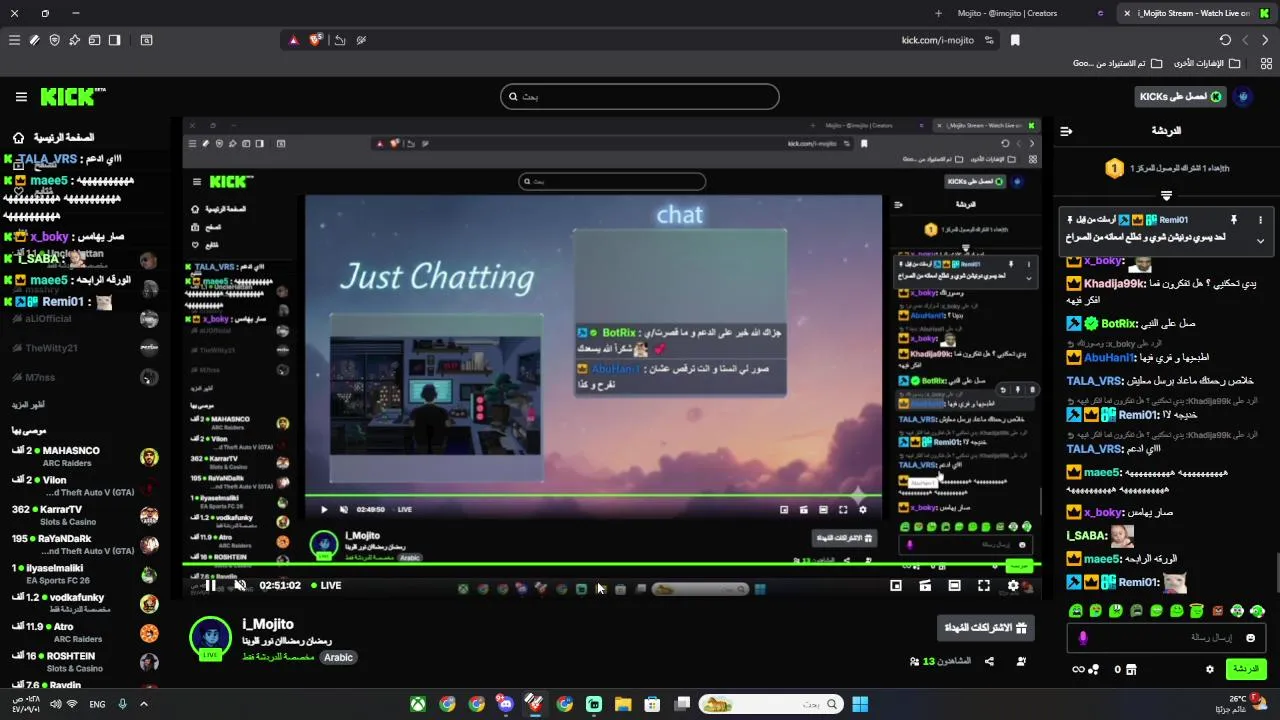Click the Gifted Subscriptions button
Image resolution: width=1280 pixels, height=720 pixels.
[x=988, y=628]
